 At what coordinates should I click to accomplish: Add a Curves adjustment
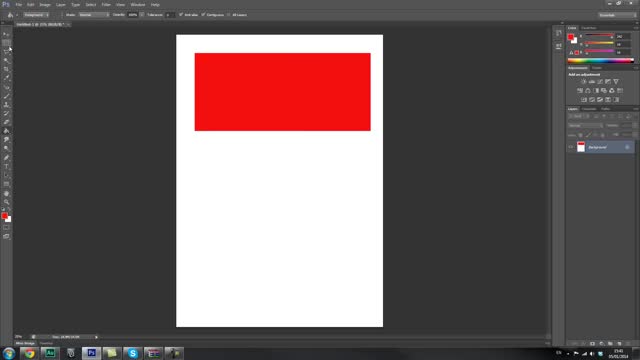[600, 82]
